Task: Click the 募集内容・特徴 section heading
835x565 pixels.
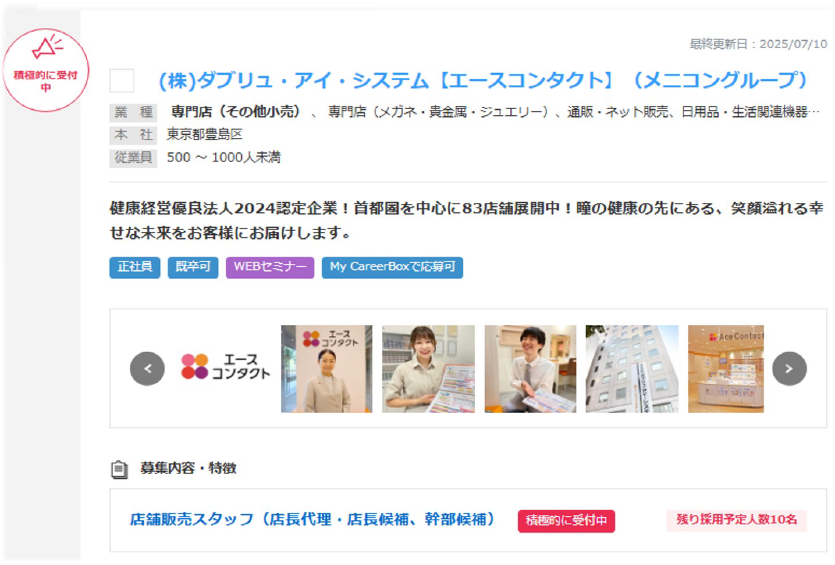Action: [189, 468]
